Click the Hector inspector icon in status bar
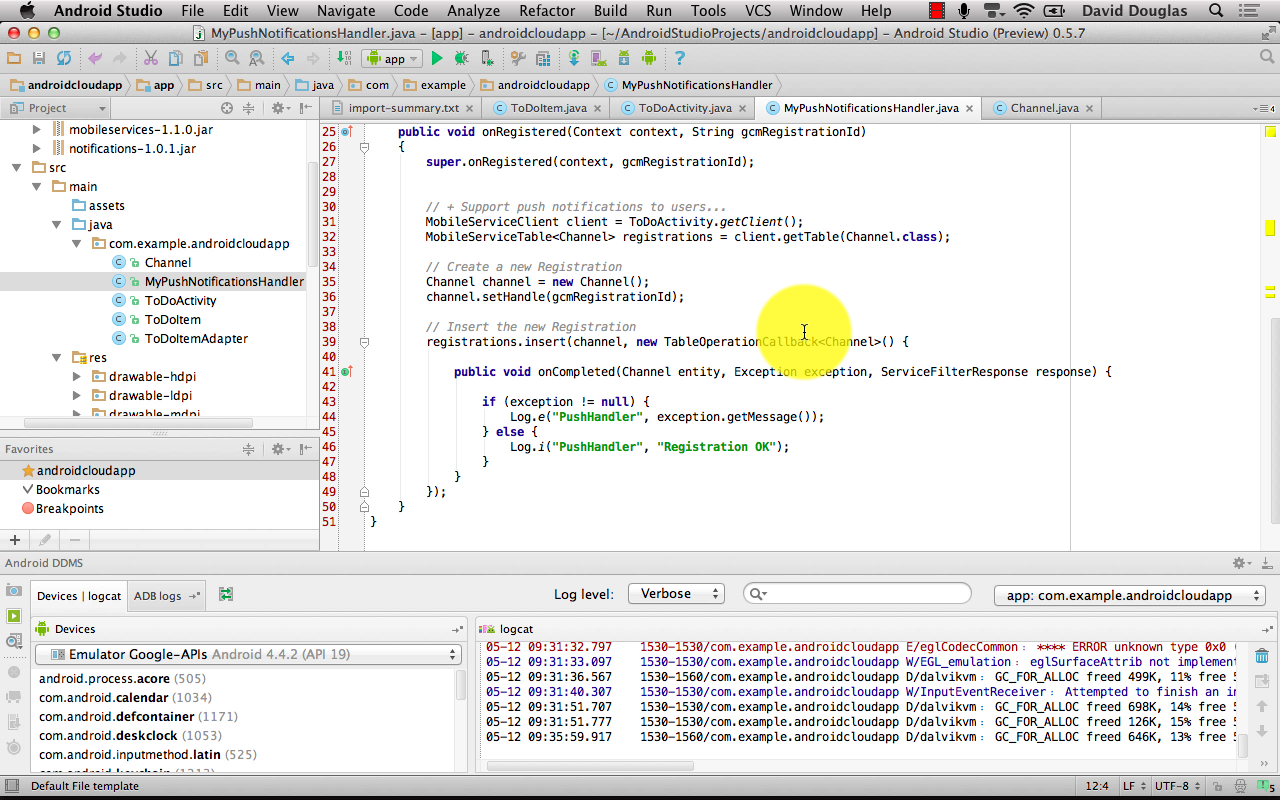The height and width of the screenshot is (800, 1280). 1241,786
